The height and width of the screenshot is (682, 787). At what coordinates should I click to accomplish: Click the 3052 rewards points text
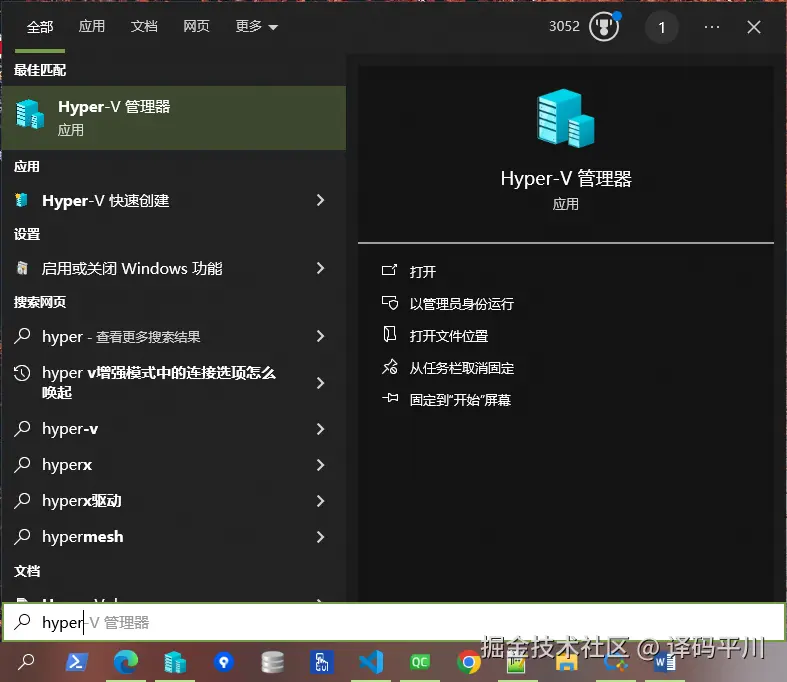tap(564, 26)
